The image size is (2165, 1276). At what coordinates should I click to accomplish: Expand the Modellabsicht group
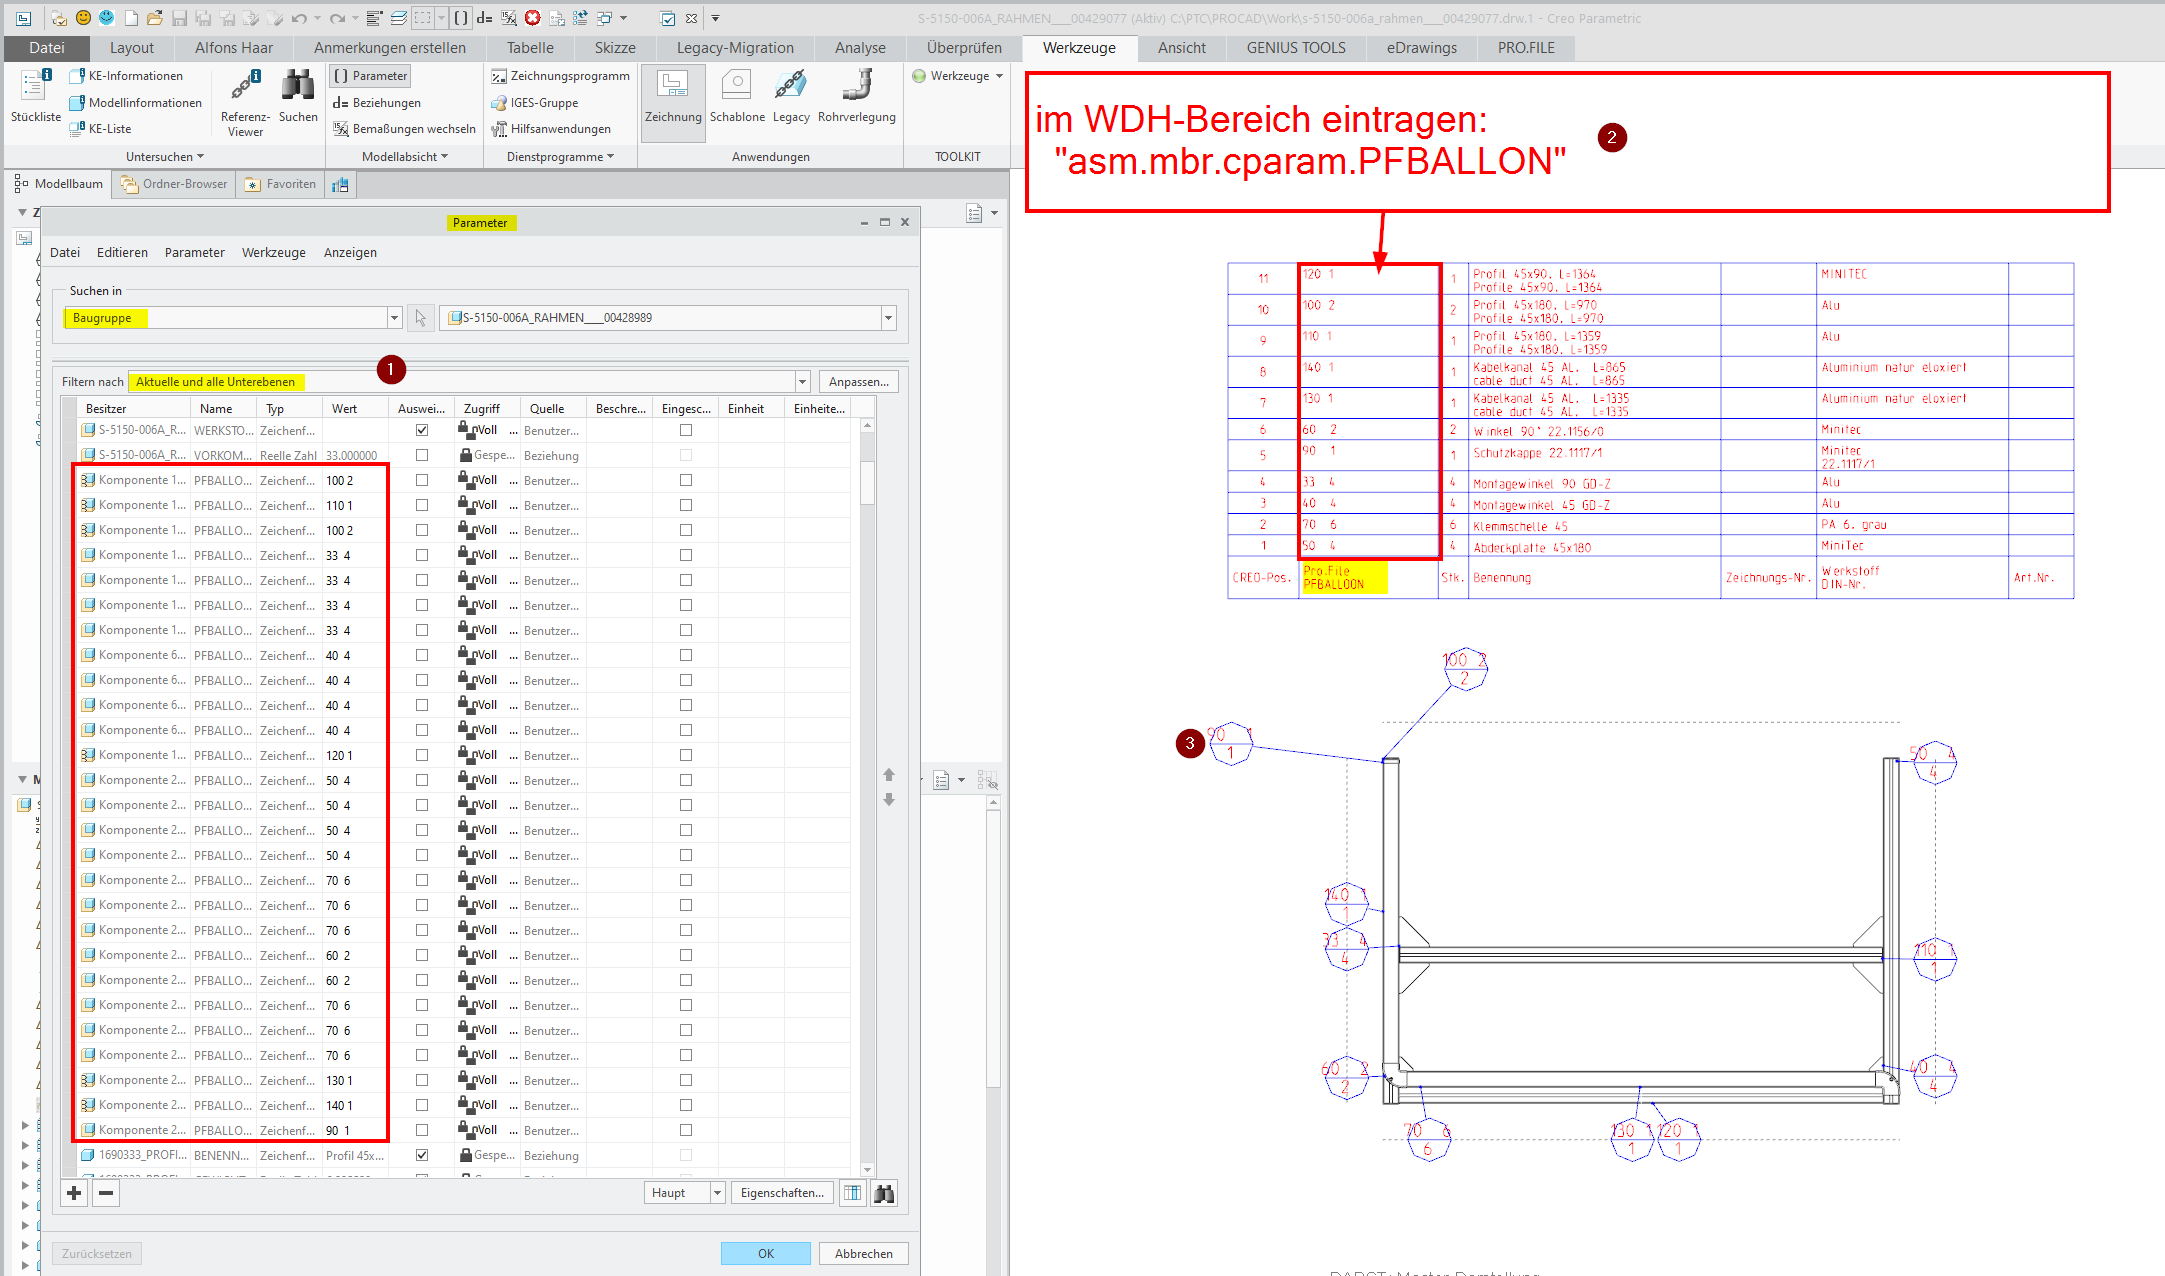point(405,157)
